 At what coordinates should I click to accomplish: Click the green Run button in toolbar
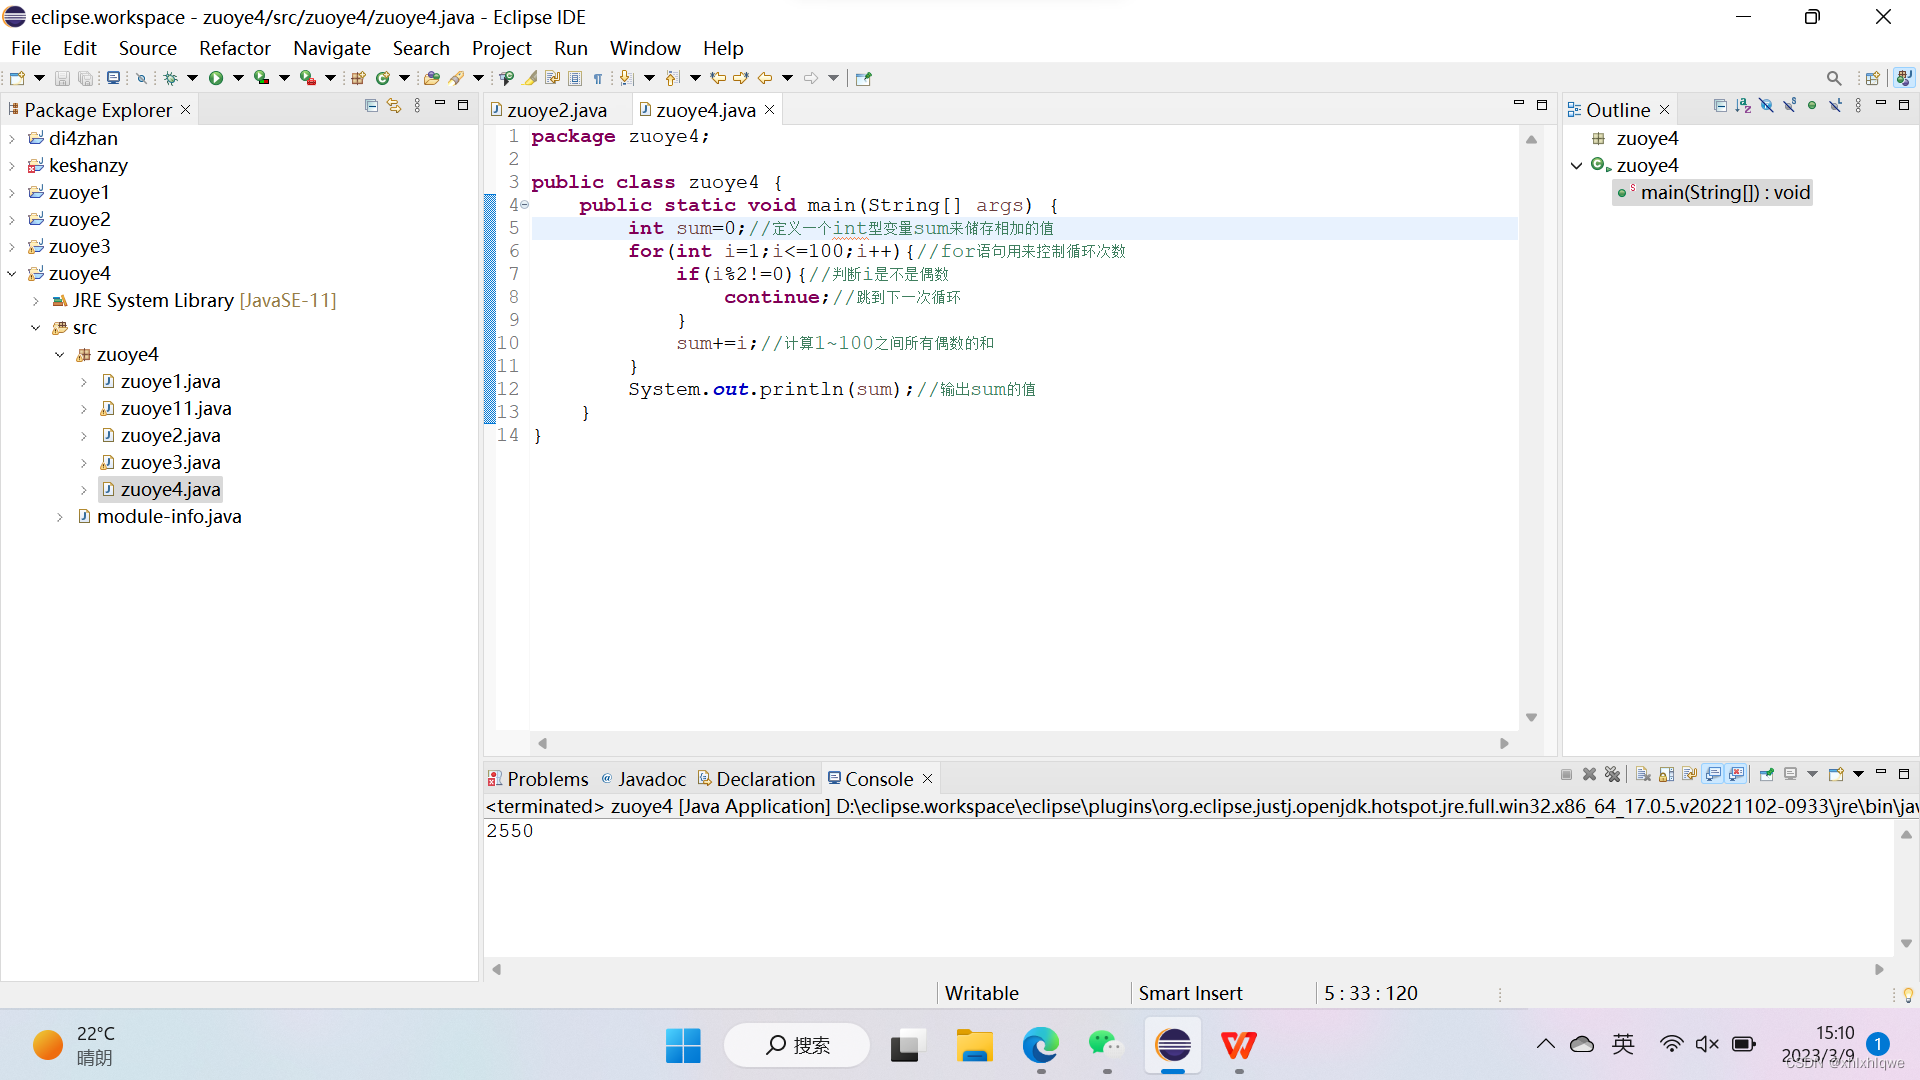[x=216, y=78]
